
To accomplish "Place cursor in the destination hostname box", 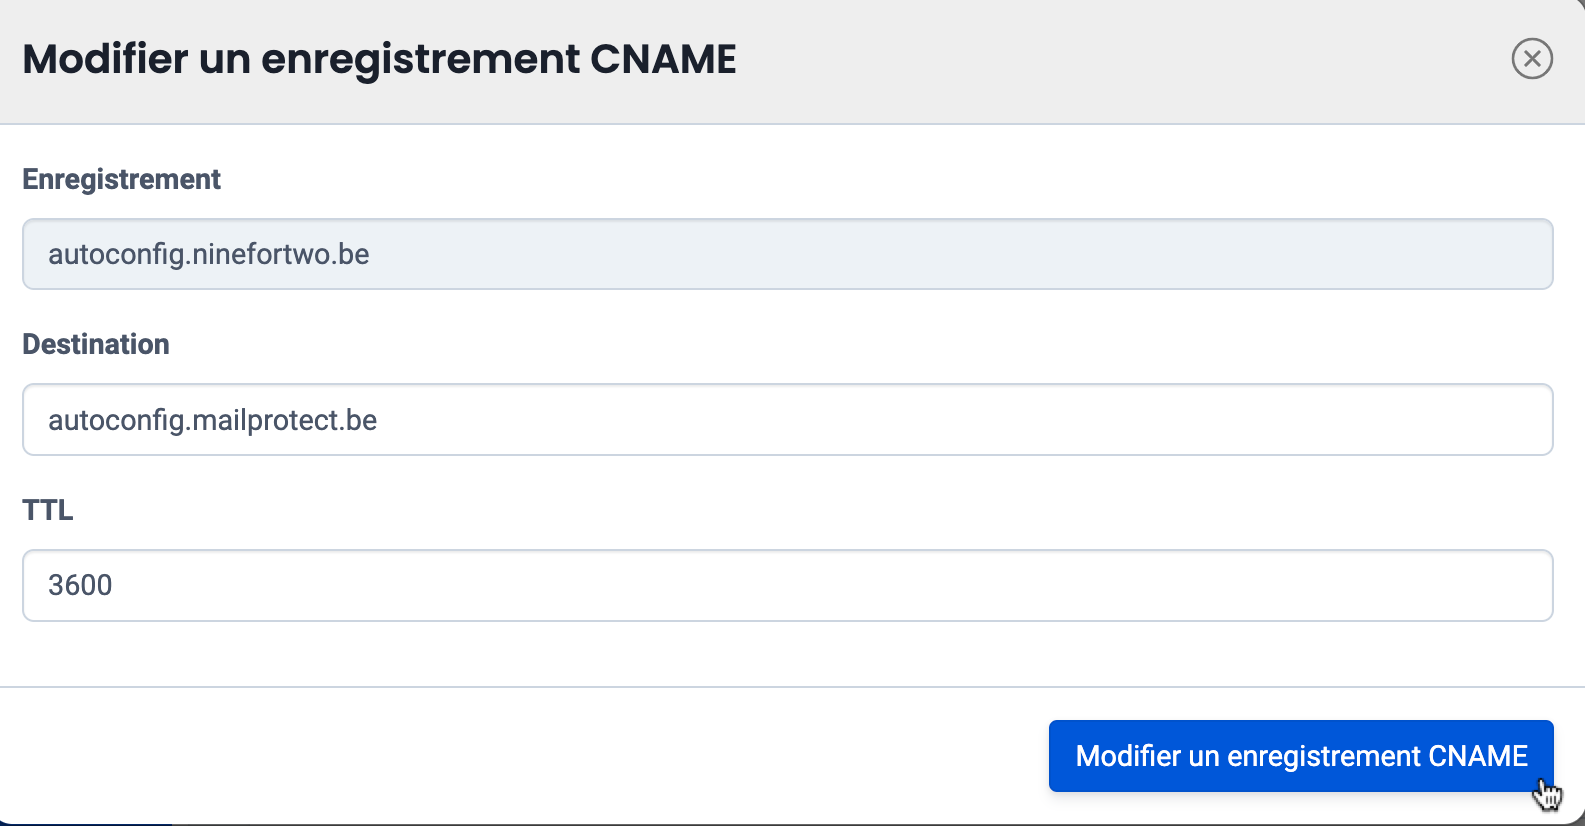I will [x=787, y=420].
